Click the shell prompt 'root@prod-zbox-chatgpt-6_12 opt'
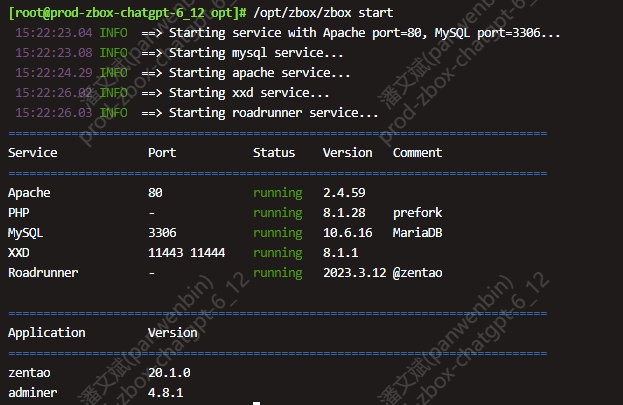The image size is (623, 405). pyautogui.click(x=126, y=13)
